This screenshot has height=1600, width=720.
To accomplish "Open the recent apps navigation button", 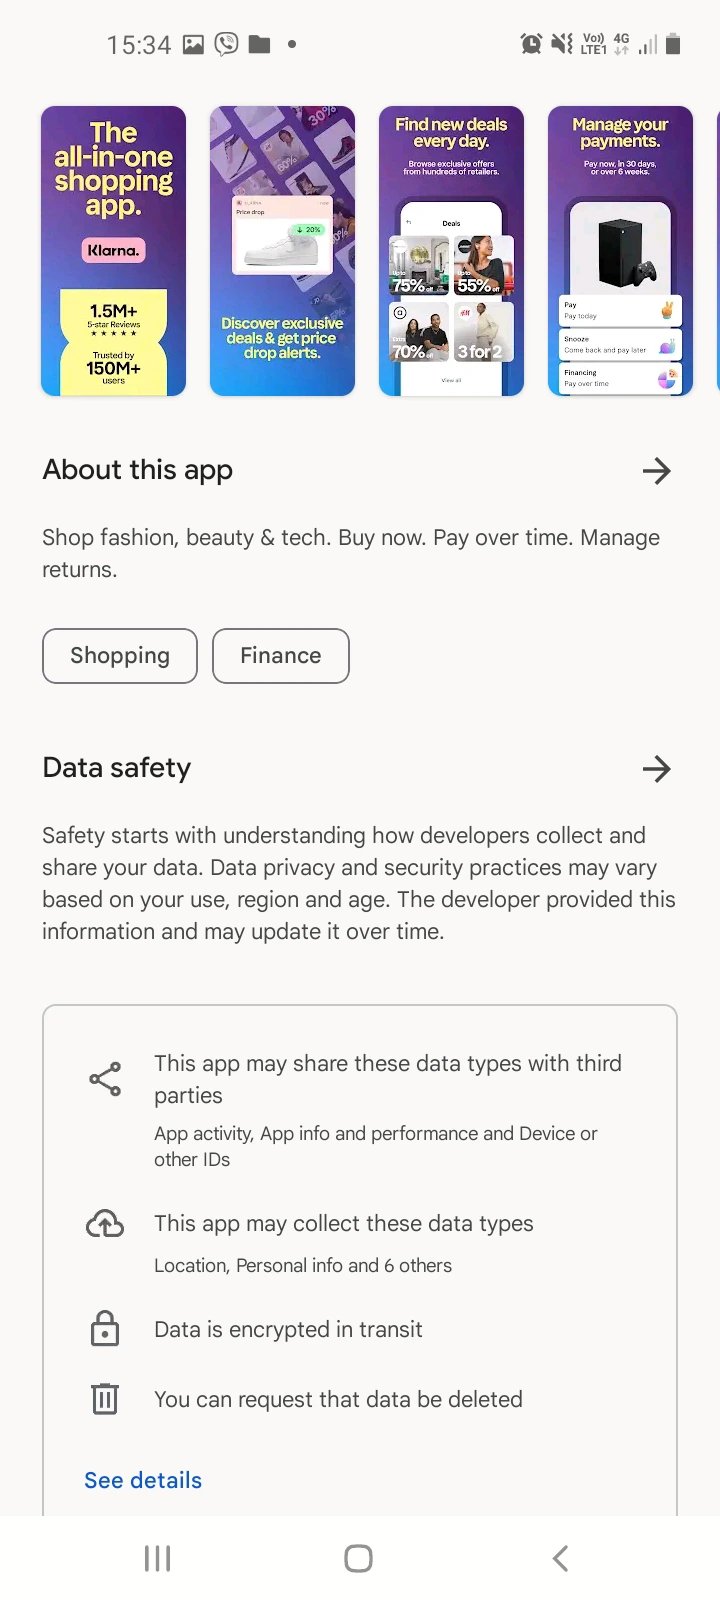I will [x=157, y=1558].
